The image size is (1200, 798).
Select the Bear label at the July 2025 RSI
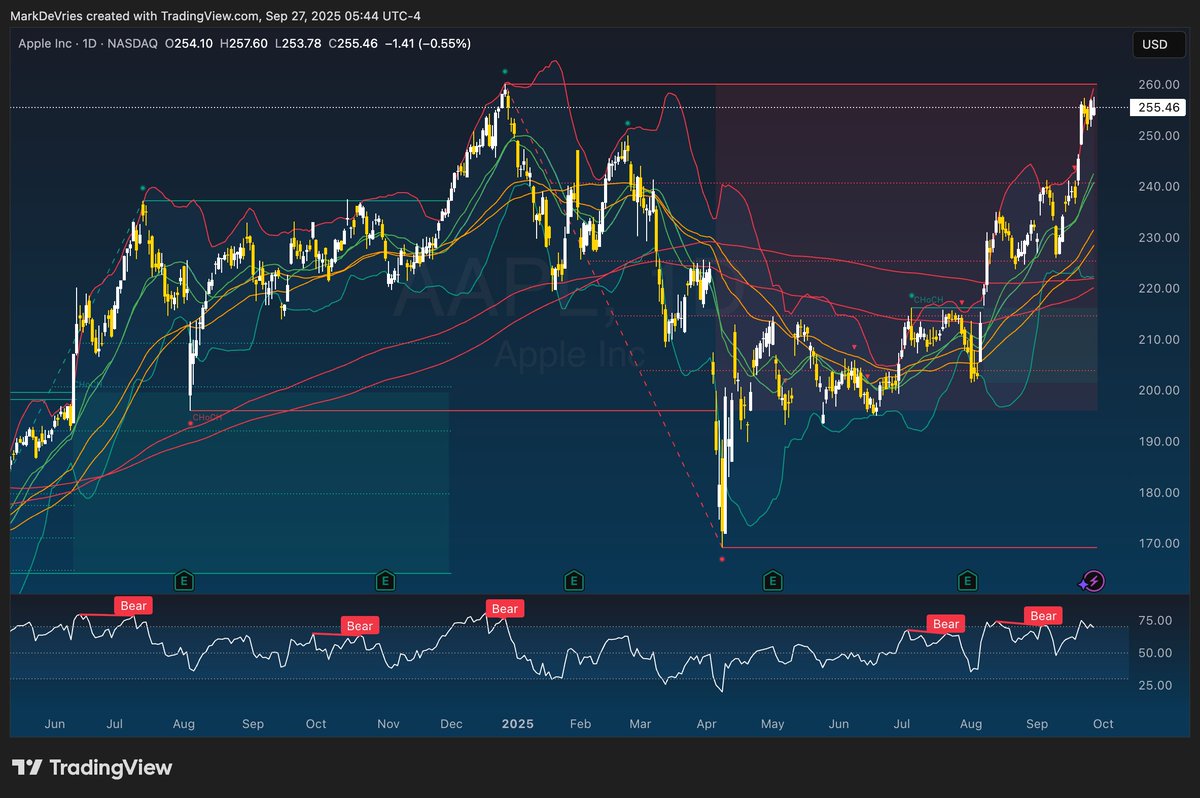point(946,623)
